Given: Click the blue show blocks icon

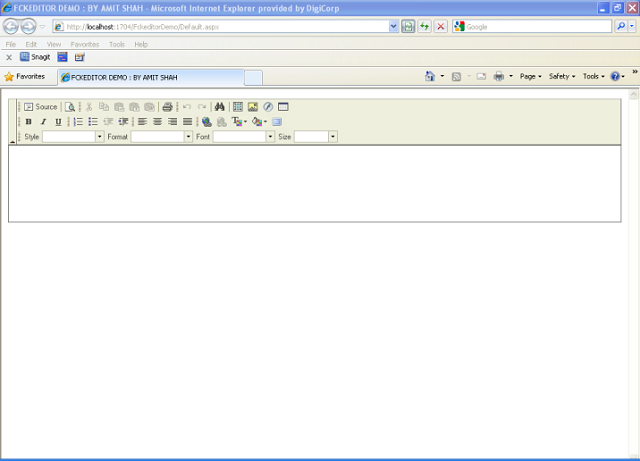Looking at the screenshot, I should tap(277, 122).
